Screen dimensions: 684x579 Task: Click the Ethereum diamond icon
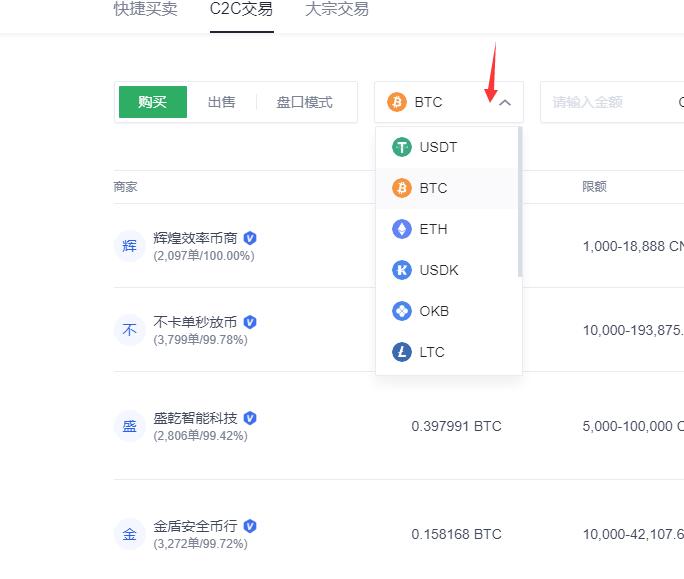[402, 229]
